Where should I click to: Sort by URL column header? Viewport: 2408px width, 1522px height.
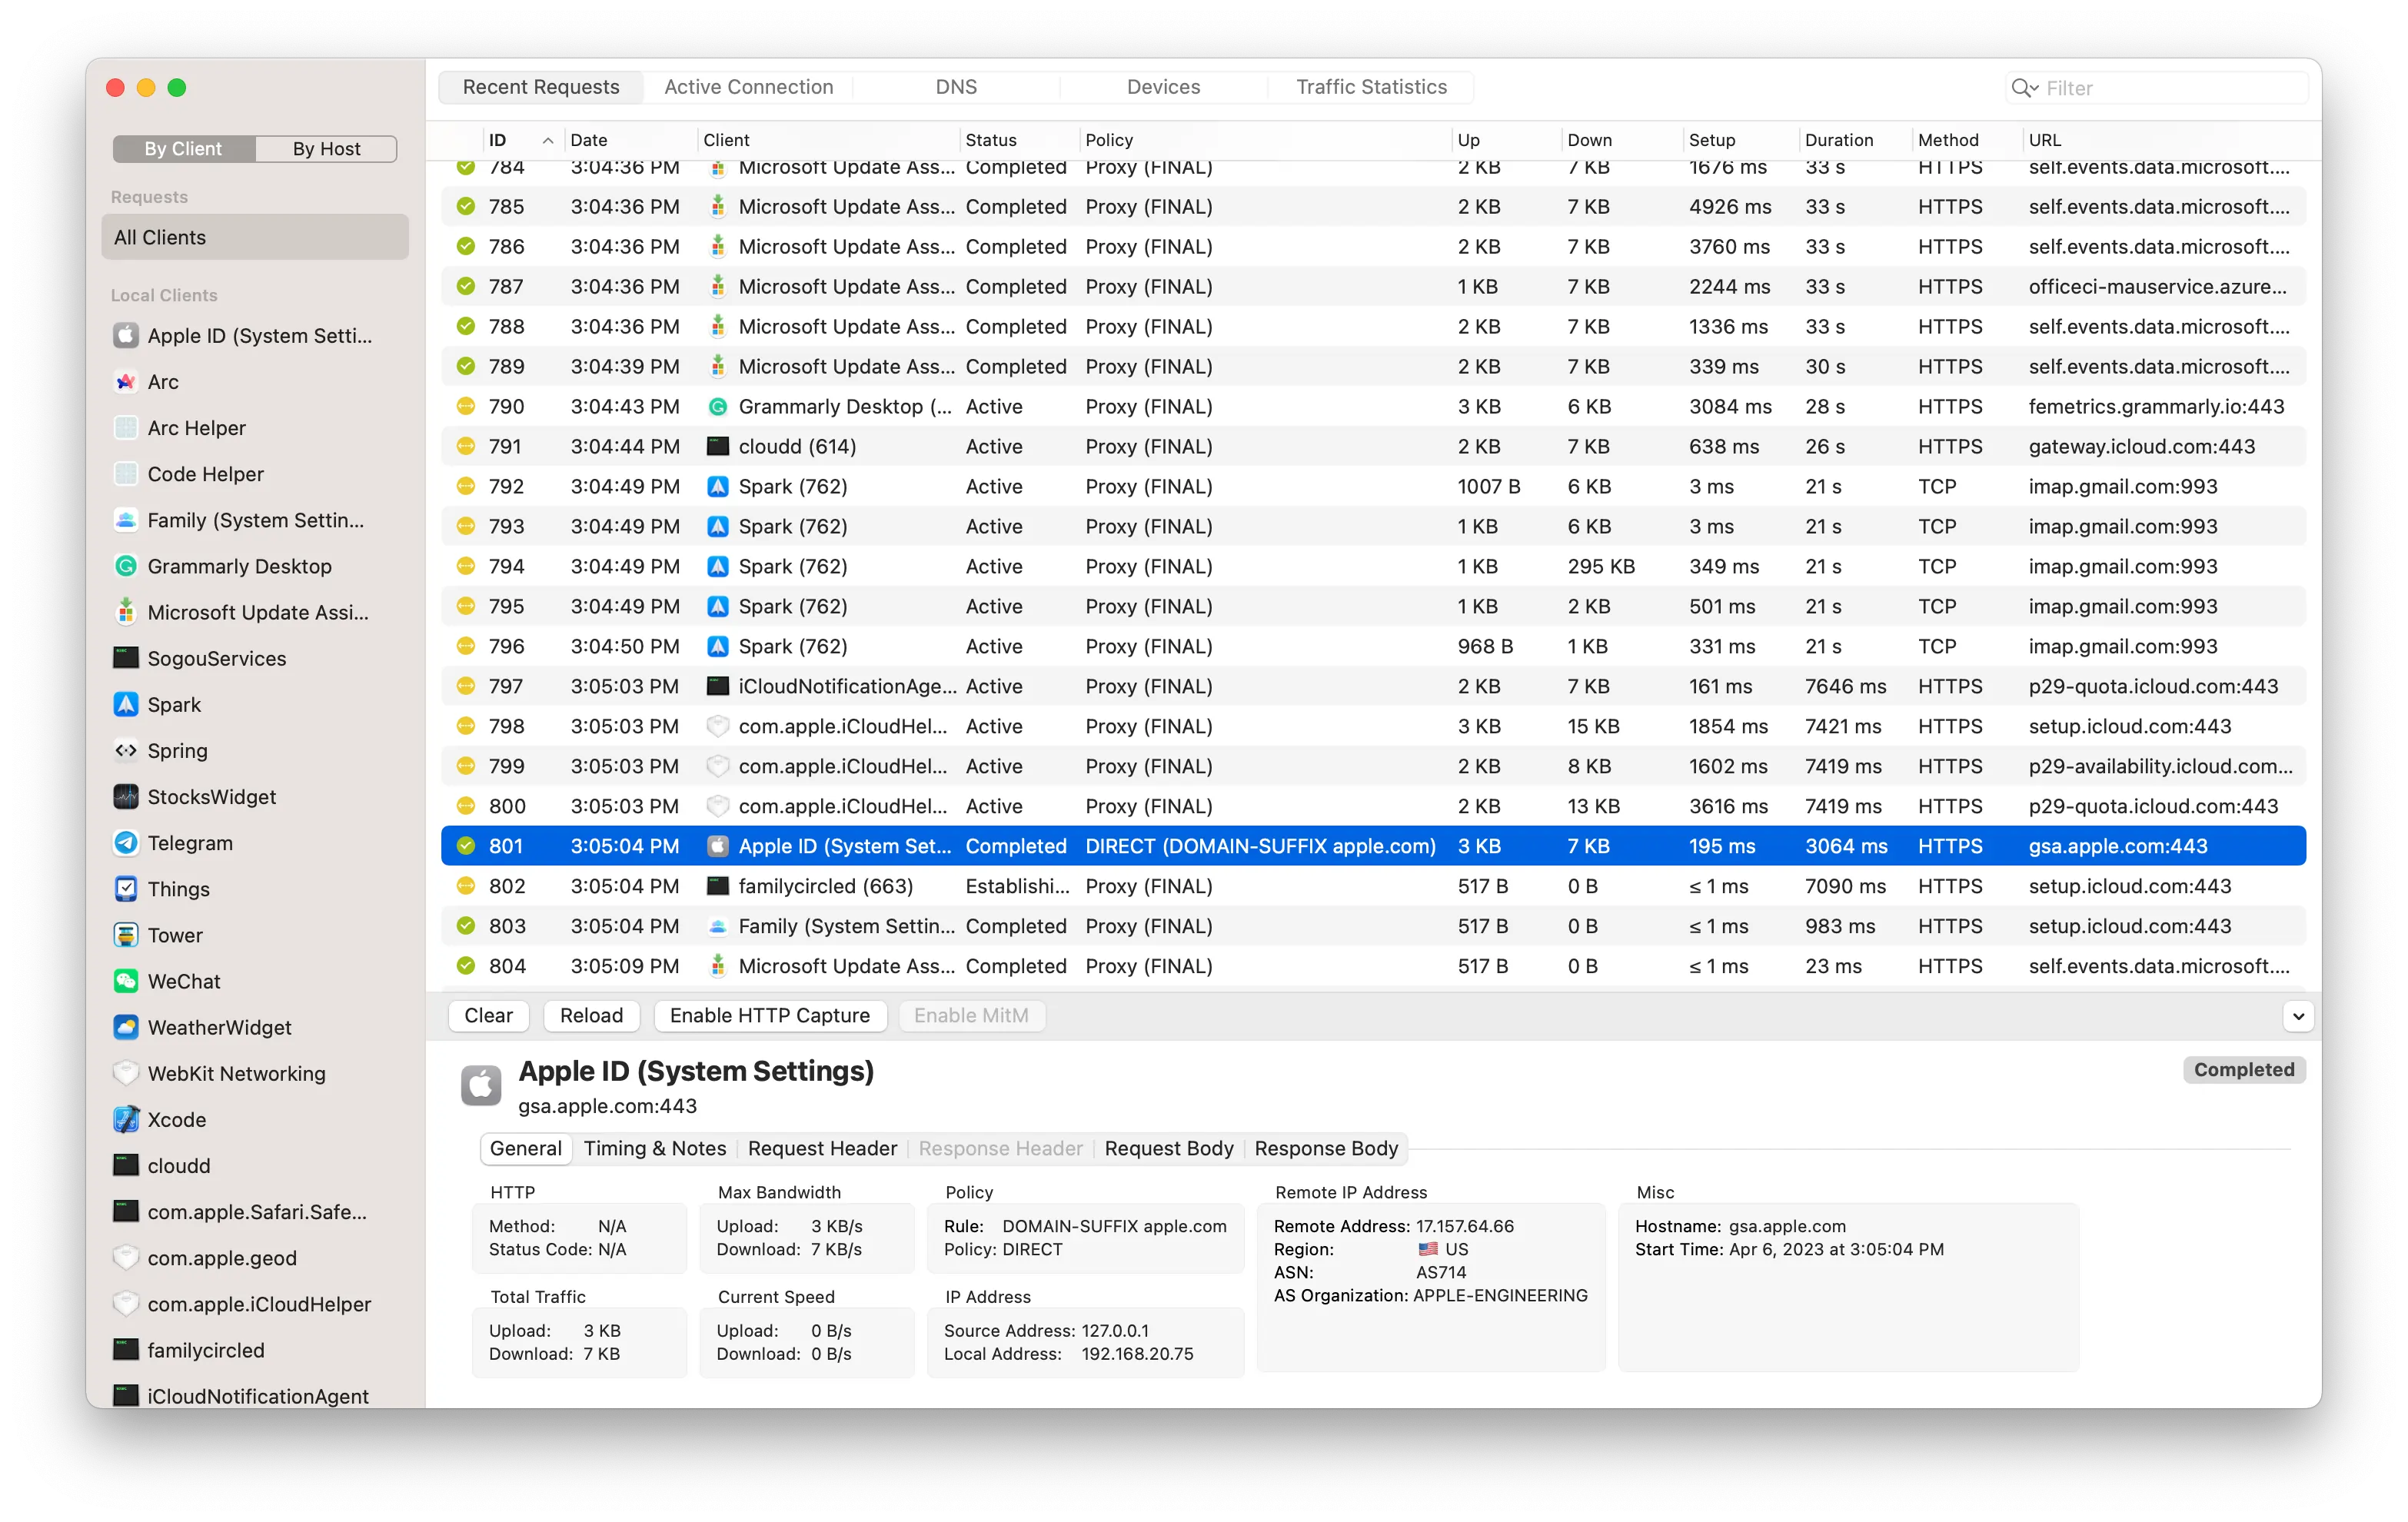2165,140
